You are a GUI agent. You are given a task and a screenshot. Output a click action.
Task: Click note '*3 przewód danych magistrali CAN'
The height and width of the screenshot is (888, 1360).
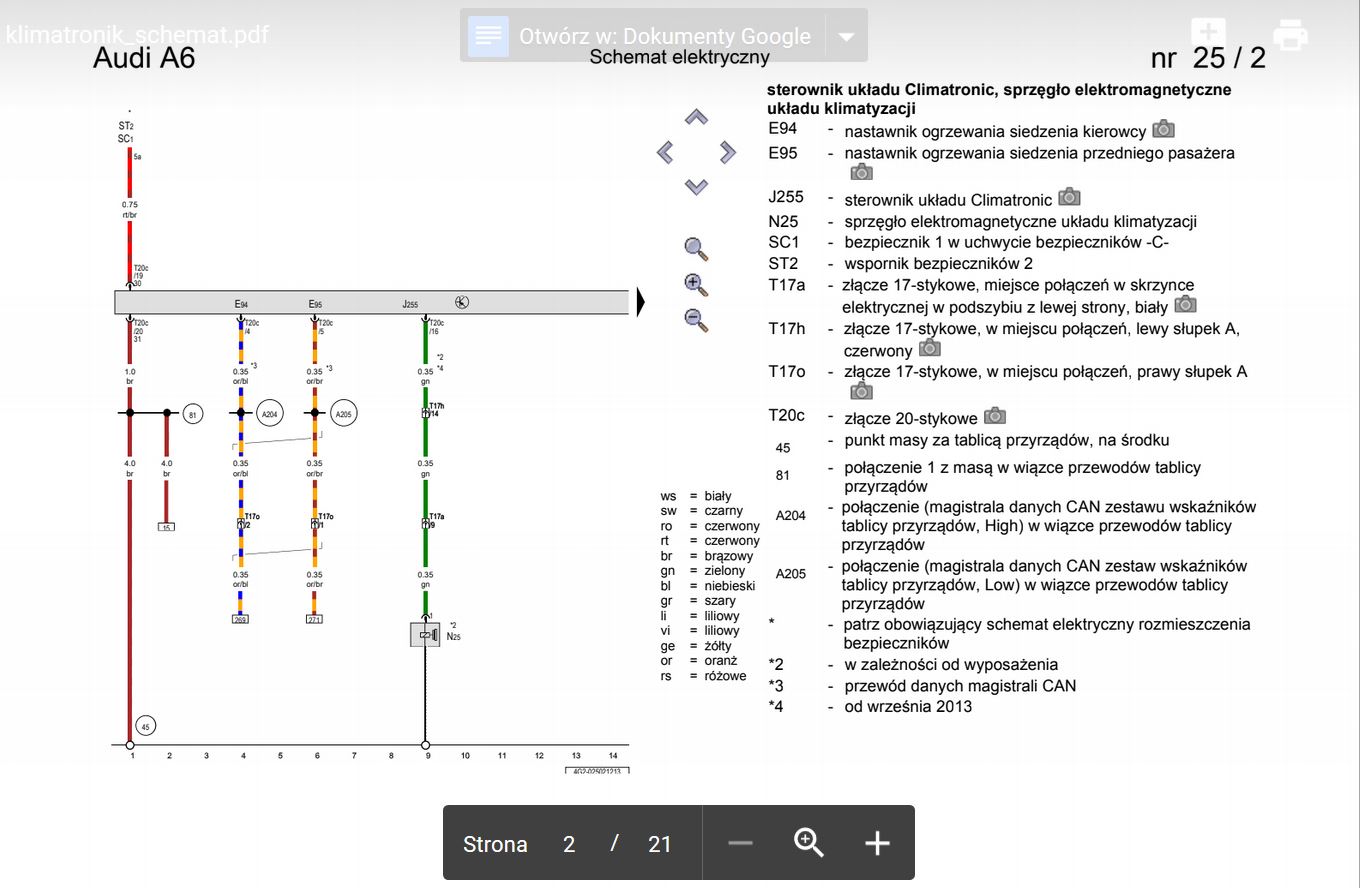pyautogui.click(x=922, y=686)
